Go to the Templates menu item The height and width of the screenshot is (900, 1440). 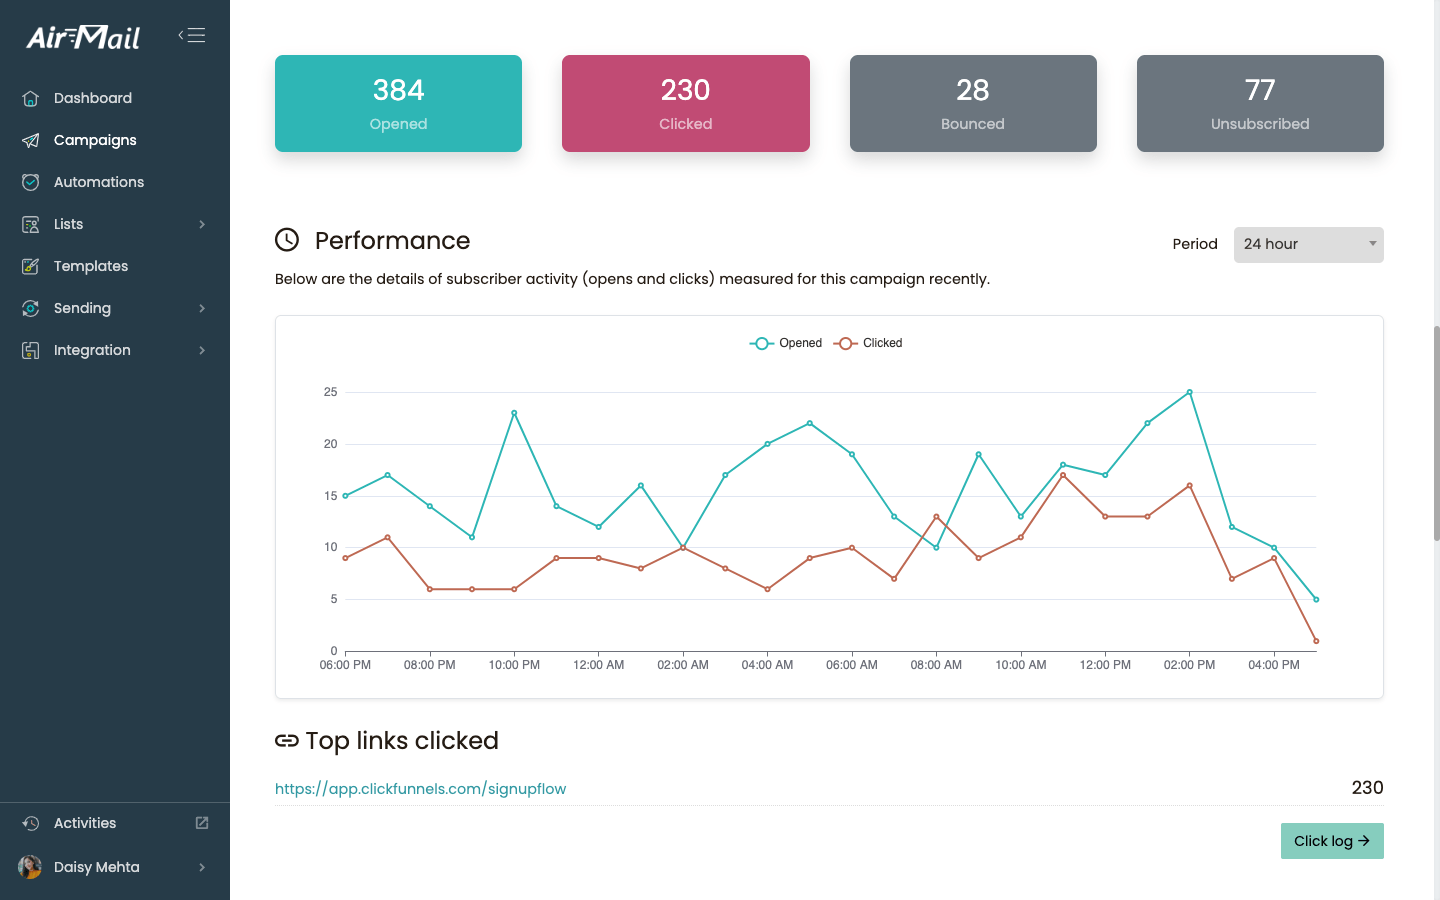(x=91, y=266)
